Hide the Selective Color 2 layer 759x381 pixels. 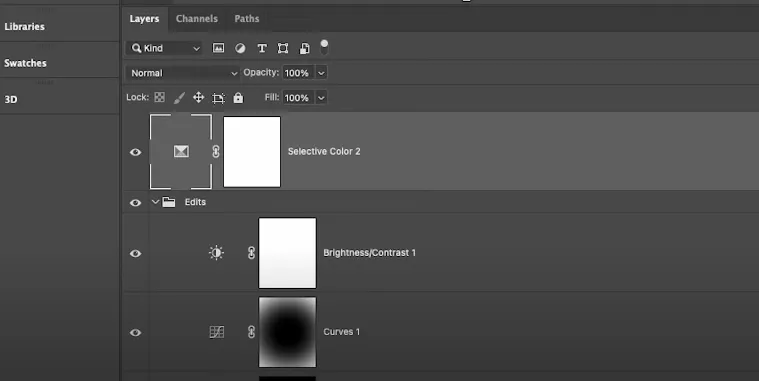(136, 152)
